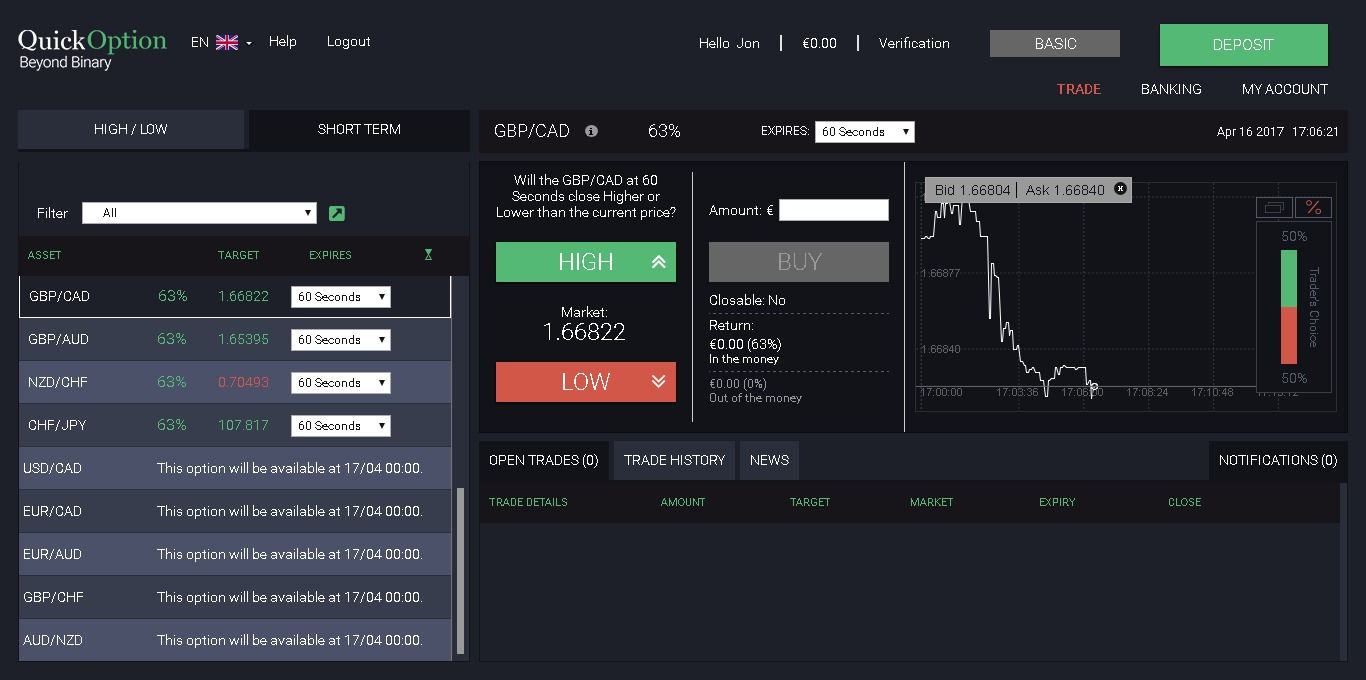The height and width of the screenshot is (680, 1366).
Task: Click the QuickOption logo
Action: (92, 48)
